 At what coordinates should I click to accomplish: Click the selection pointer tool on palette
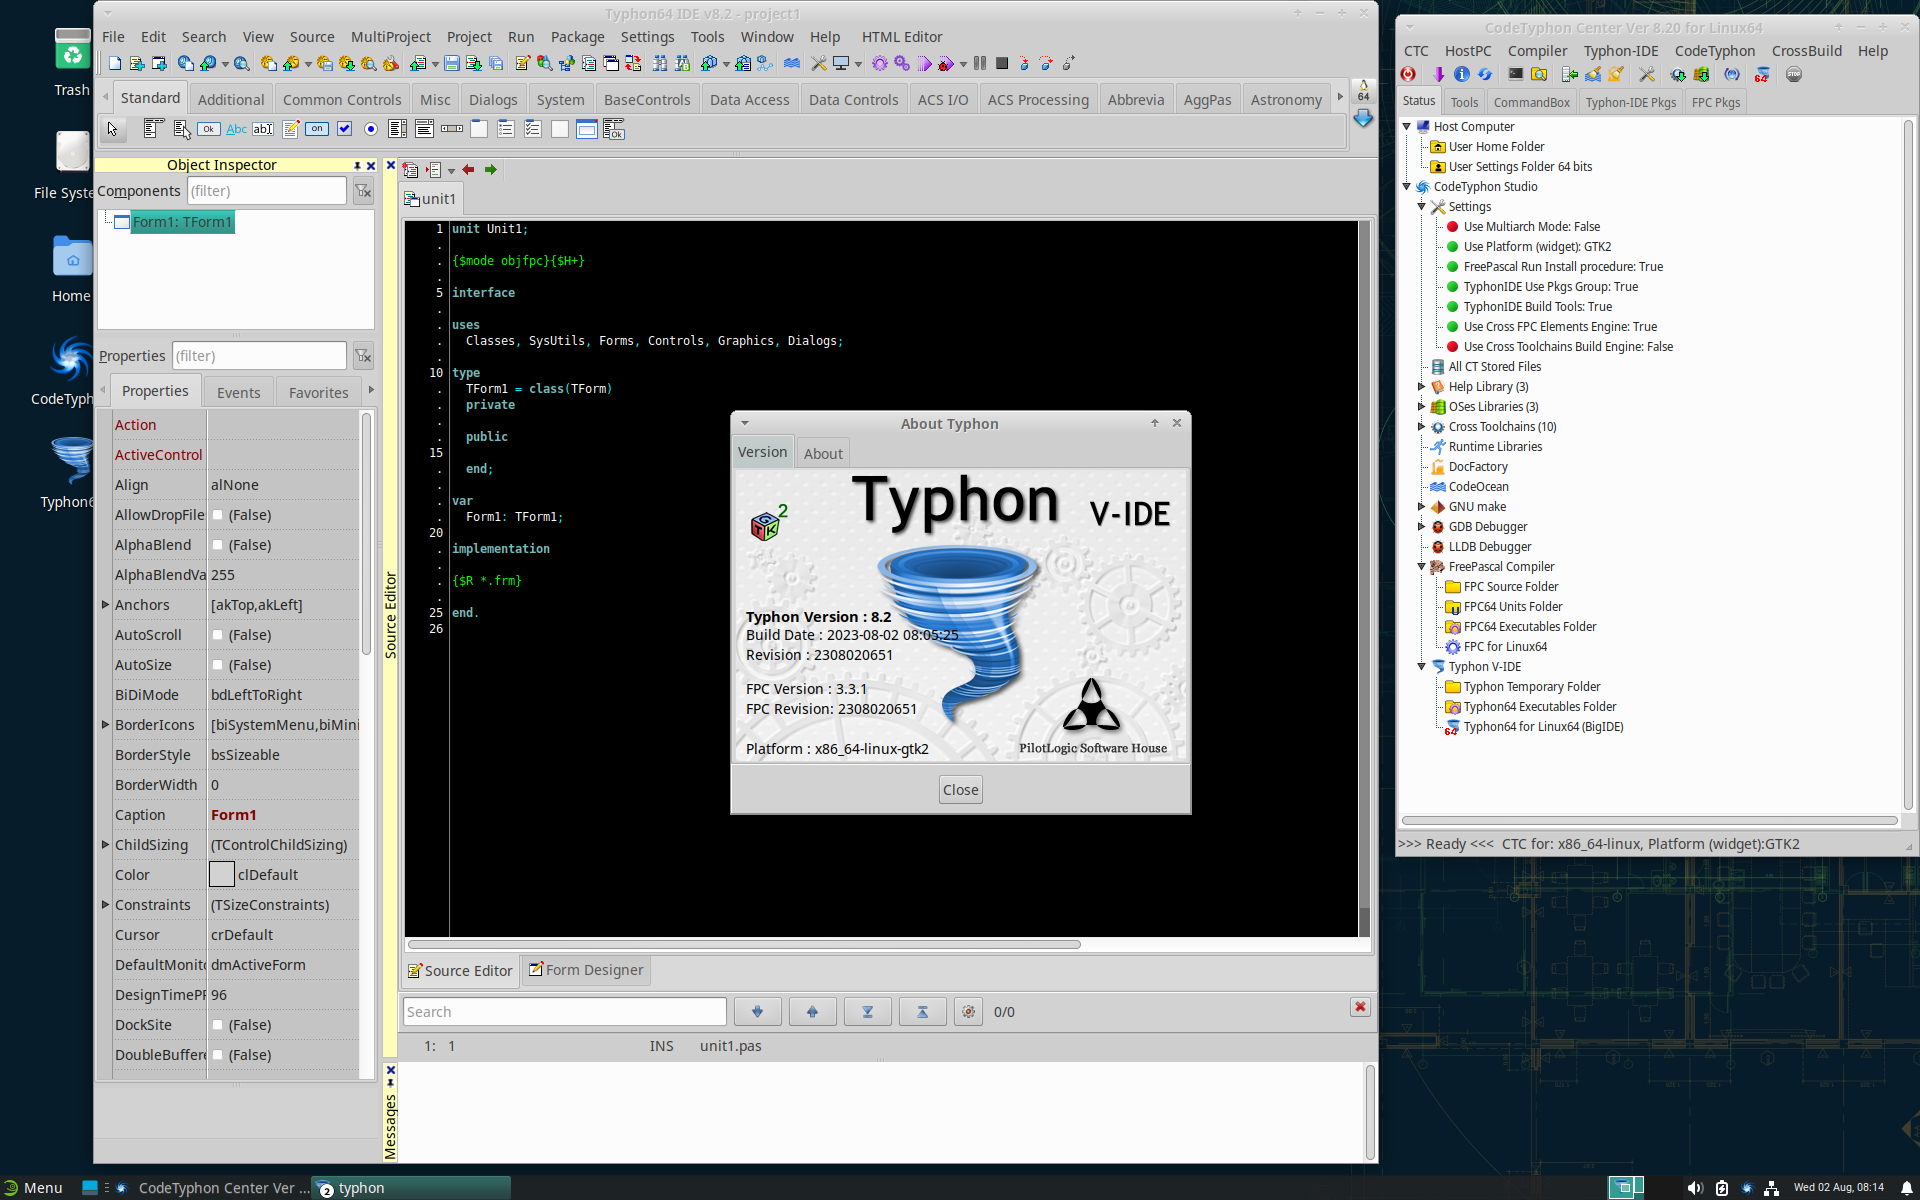(x=112, y=129)
